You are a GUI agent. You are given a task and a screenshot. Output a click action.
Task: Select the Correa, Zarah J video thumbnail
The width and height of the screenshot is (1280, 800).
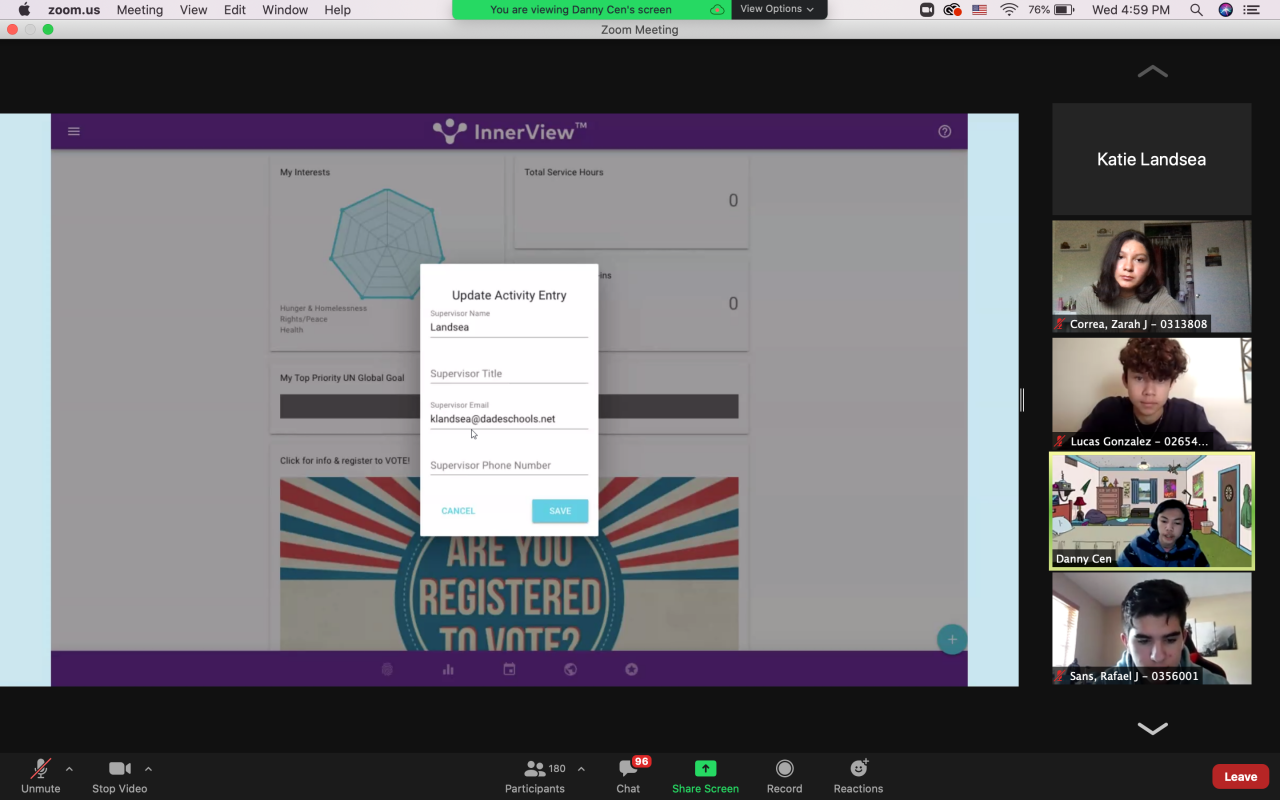coord(1152,276)
